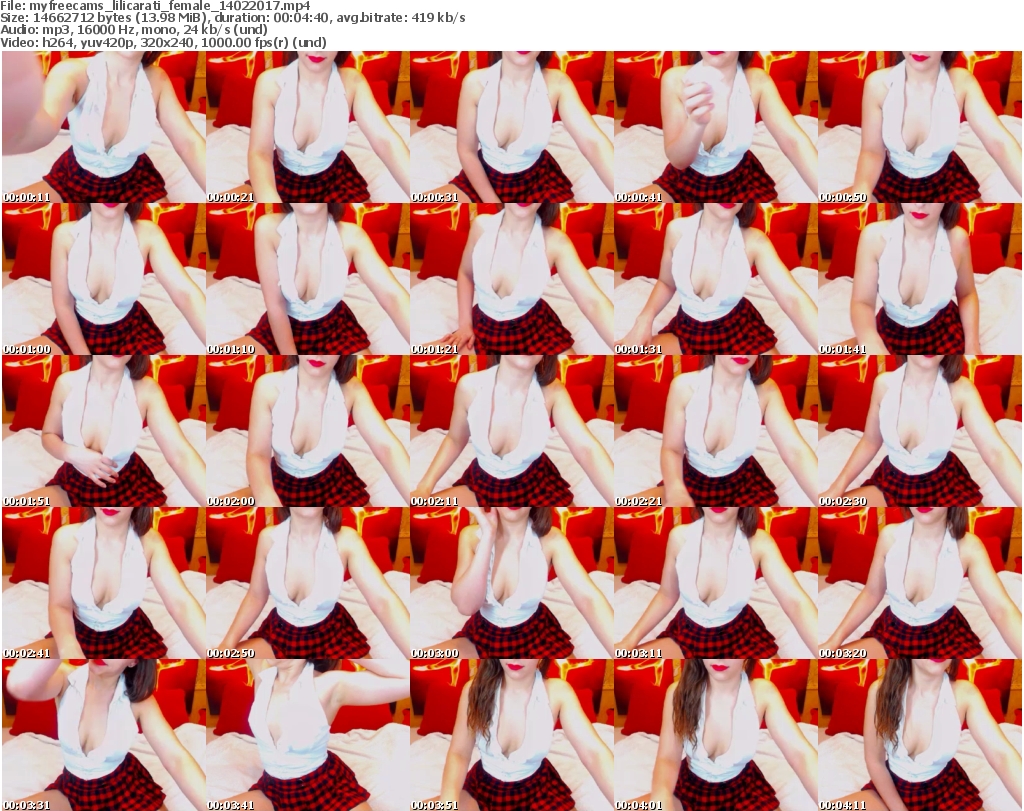Viewport: 1024px width, 811px height.
Task: Select the thumbnail timestamped 00:02:50
Action: coord(308,583)
